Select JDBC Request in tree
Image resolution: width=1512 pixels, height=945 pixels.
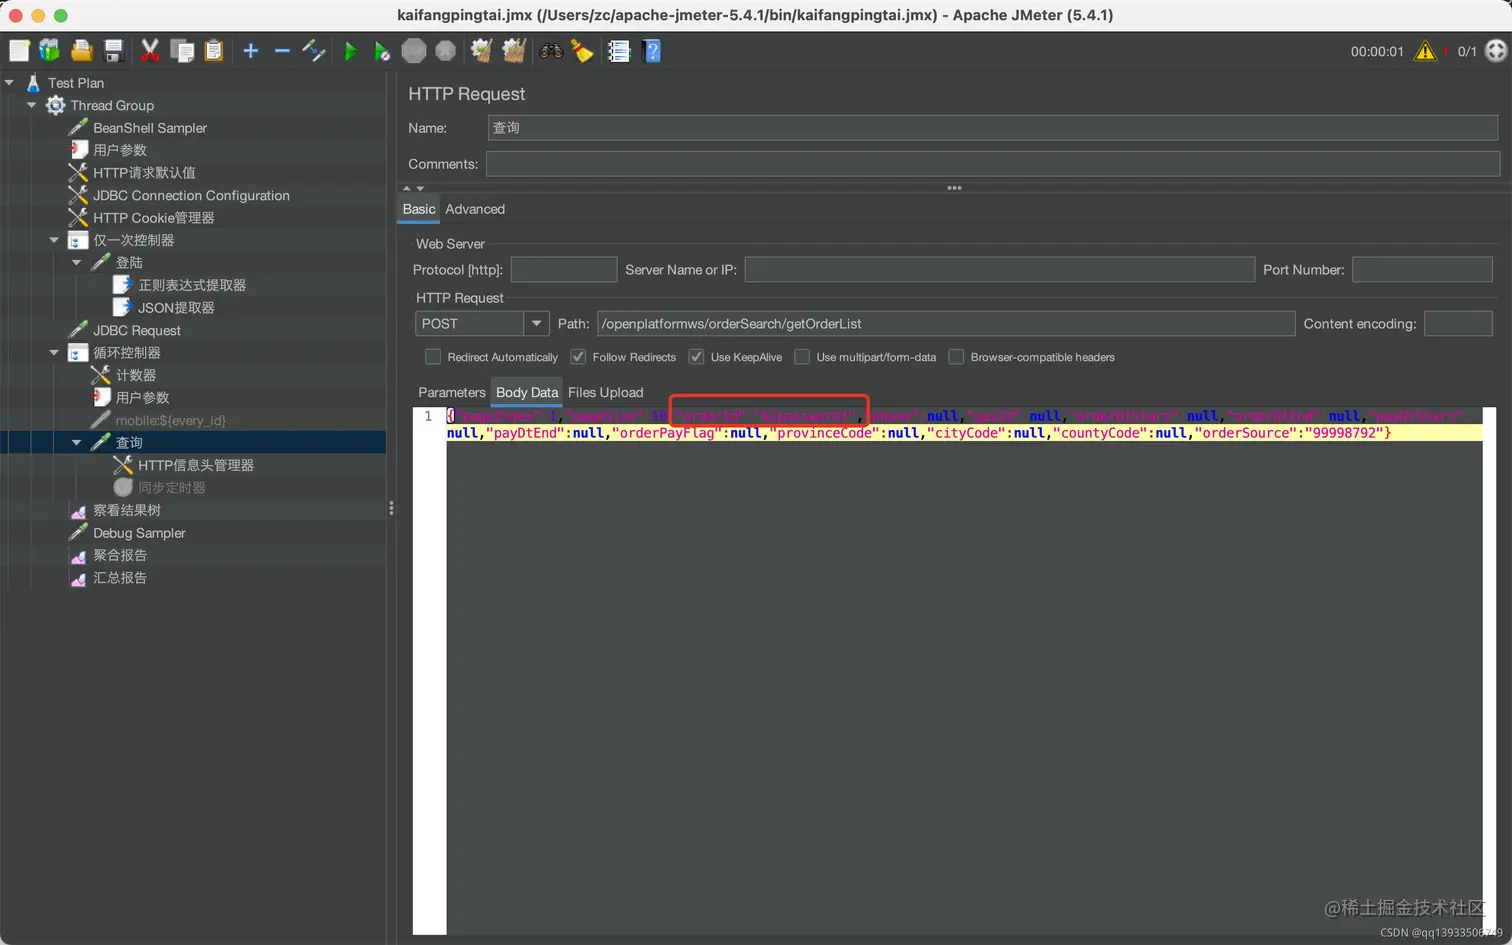coord(137,331)
